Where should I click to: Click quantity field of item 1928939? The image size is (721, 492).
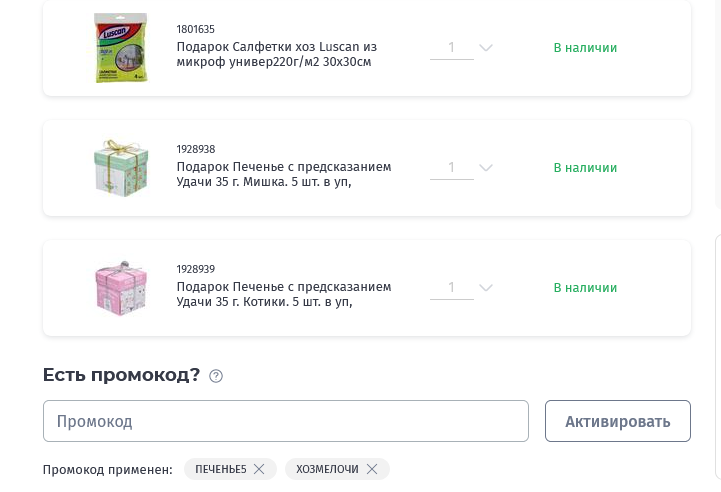pyautogui.click(x=452, y=288)
